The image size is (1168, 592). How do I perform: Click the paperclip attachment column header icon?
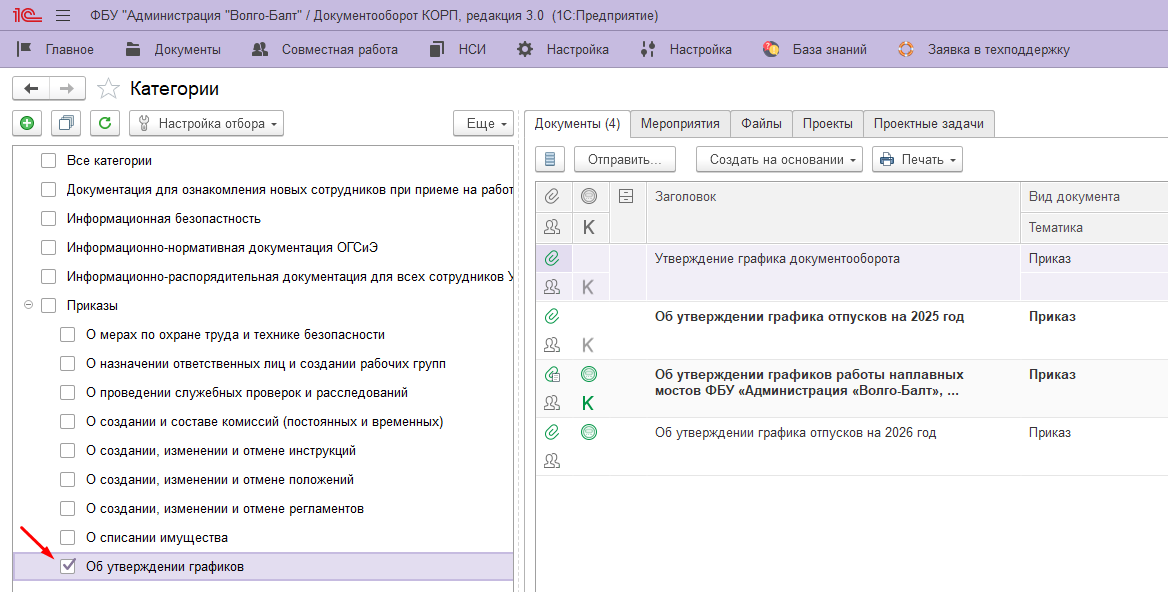pyautogui.click(x=551, y=197)
